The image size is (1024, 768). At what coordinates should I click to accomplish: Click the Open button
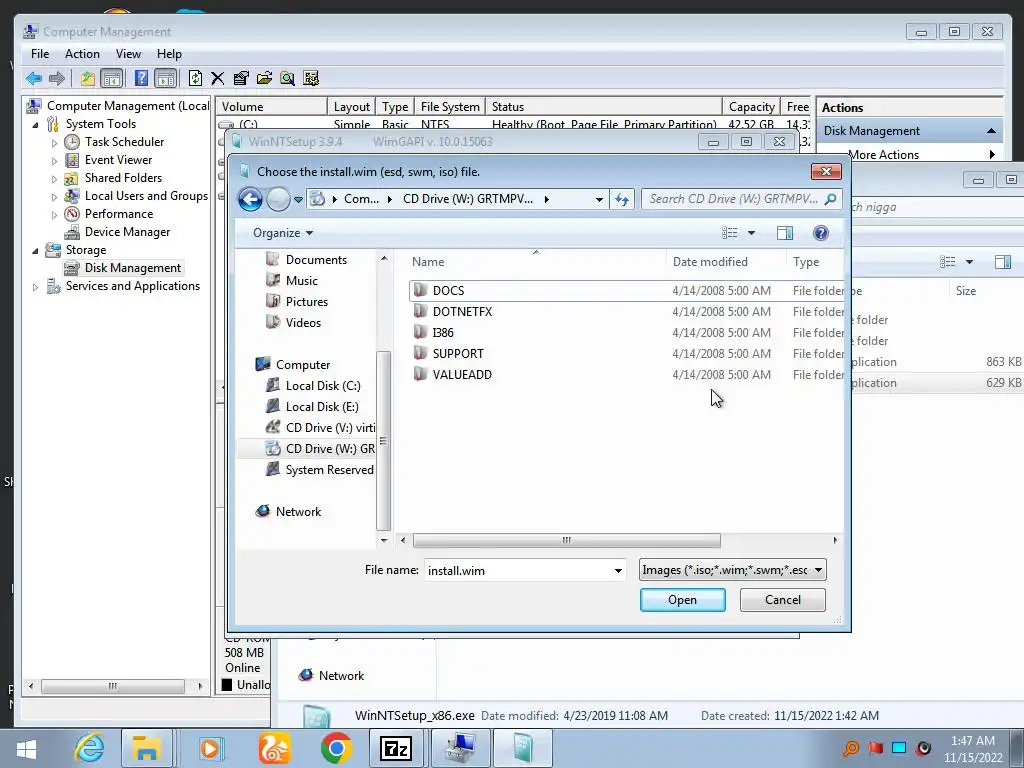point(682,600)
